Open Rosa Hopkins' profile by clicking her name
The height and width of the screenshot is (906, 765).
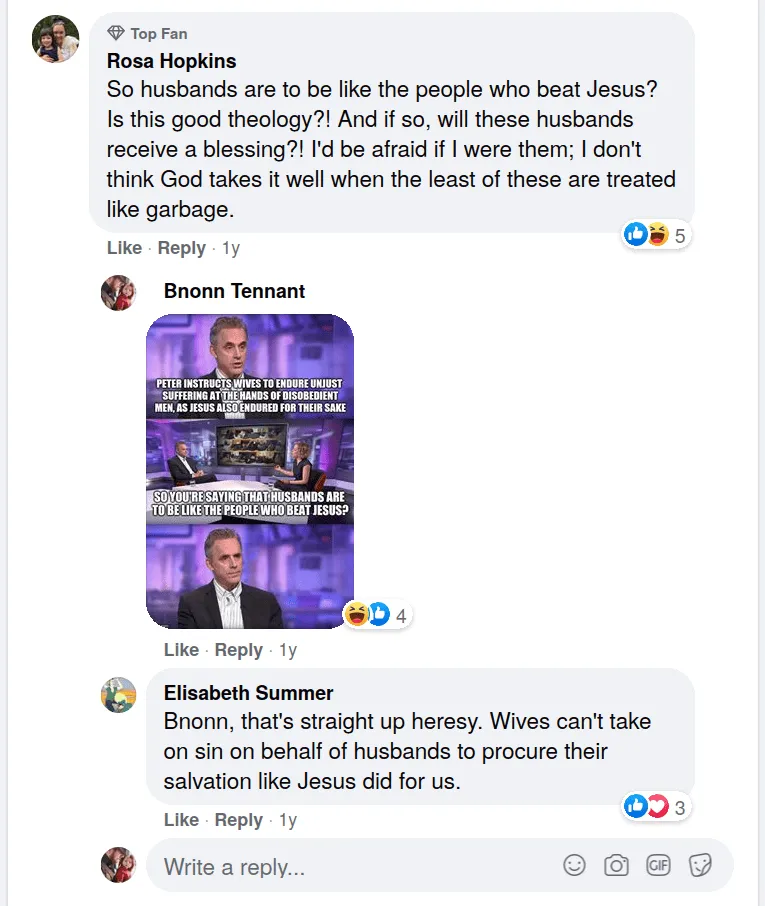pos(170,61)
